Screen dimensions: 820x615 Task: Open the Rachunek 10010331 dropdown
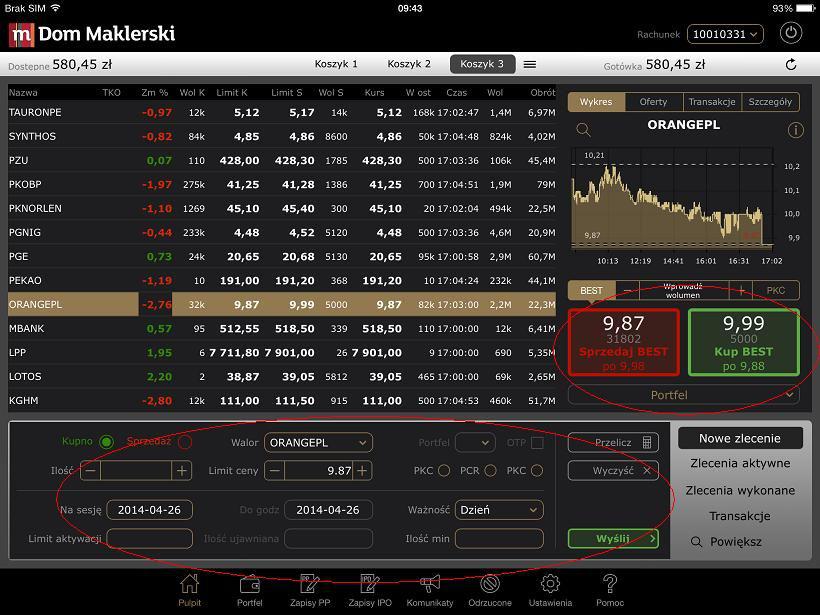725,34
